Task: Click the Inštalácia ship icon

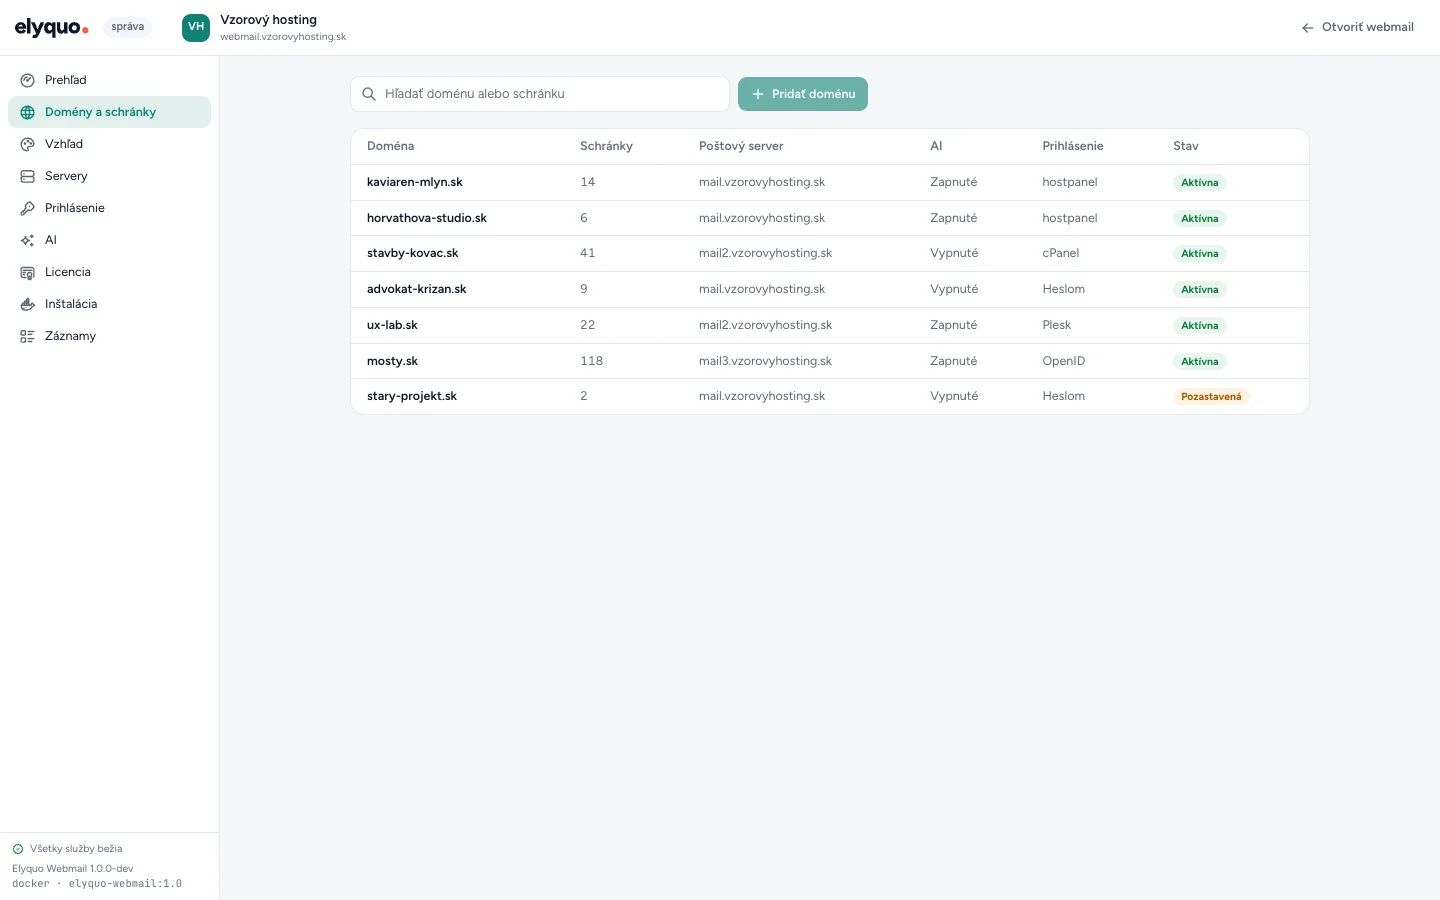Action: [x=28, y=304]
